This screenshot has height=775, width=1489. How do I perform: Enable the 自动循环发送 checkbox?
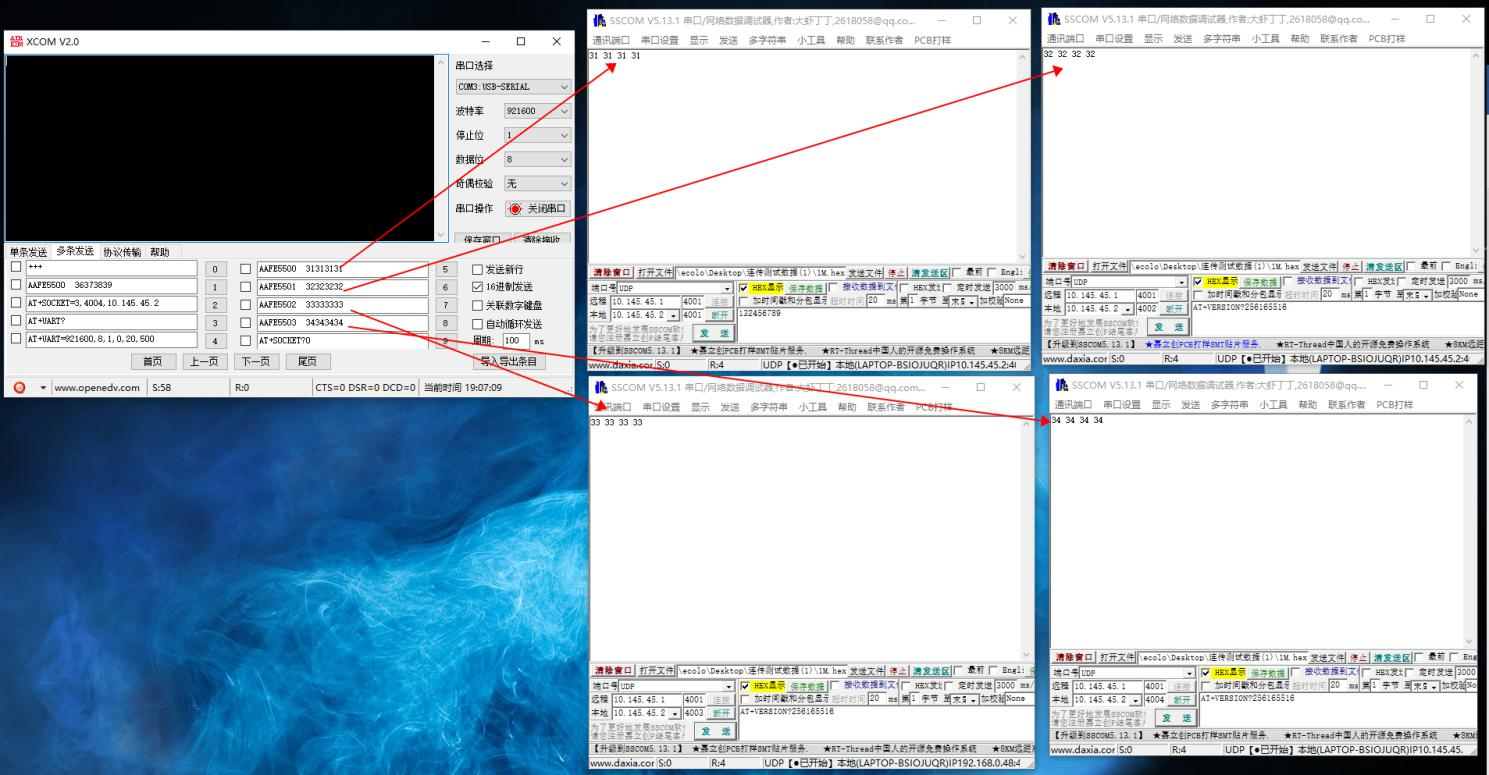477,323
